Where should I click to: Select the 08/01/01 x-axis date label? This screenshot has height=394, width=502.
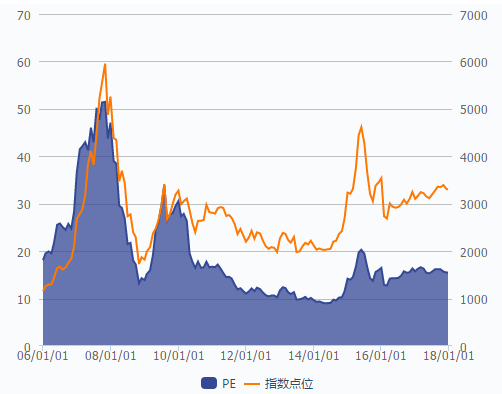110,356
